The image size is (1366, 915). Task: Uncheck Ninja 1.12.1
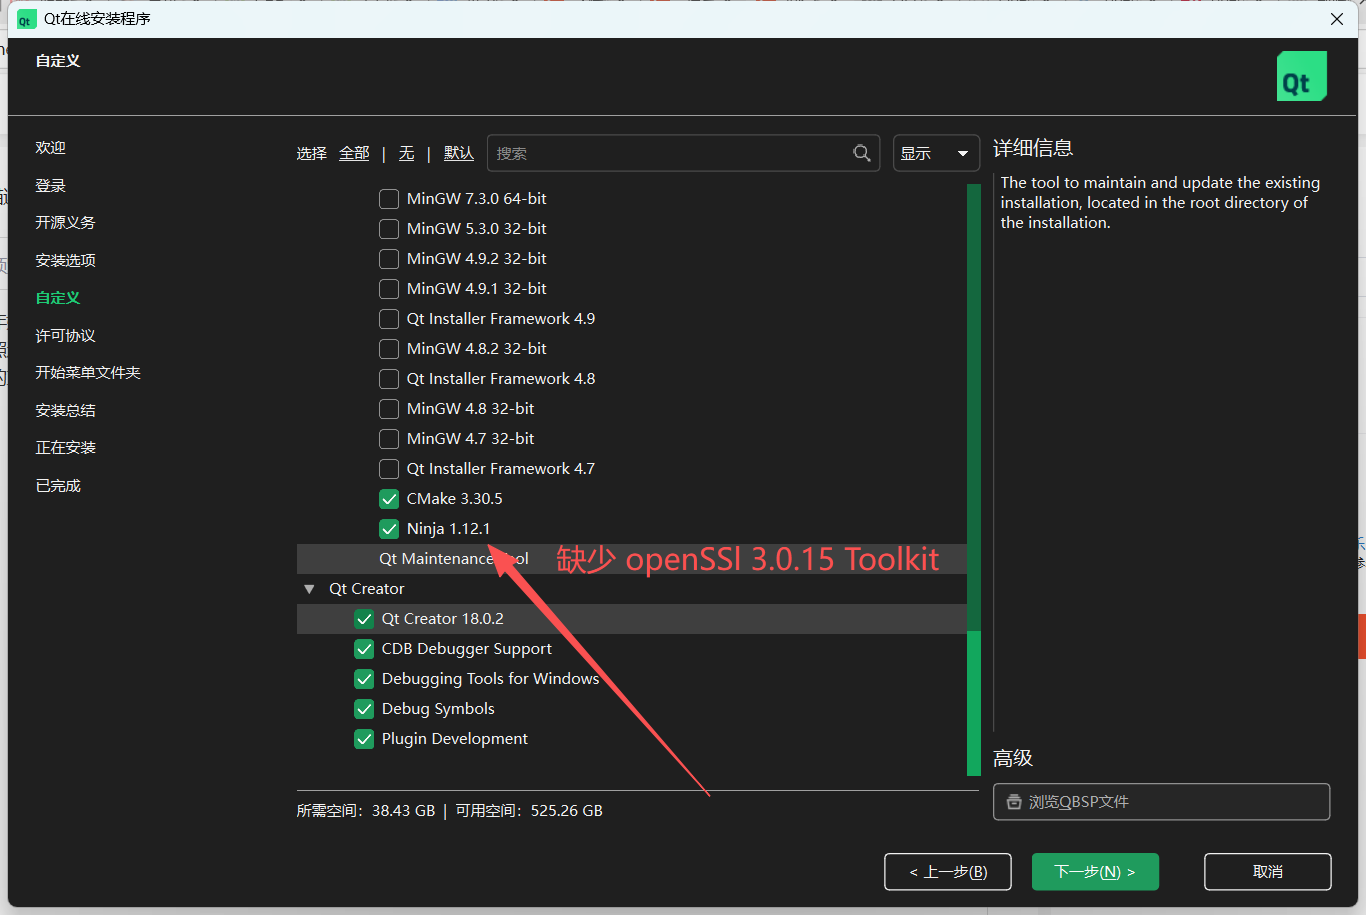pos(389,529)
